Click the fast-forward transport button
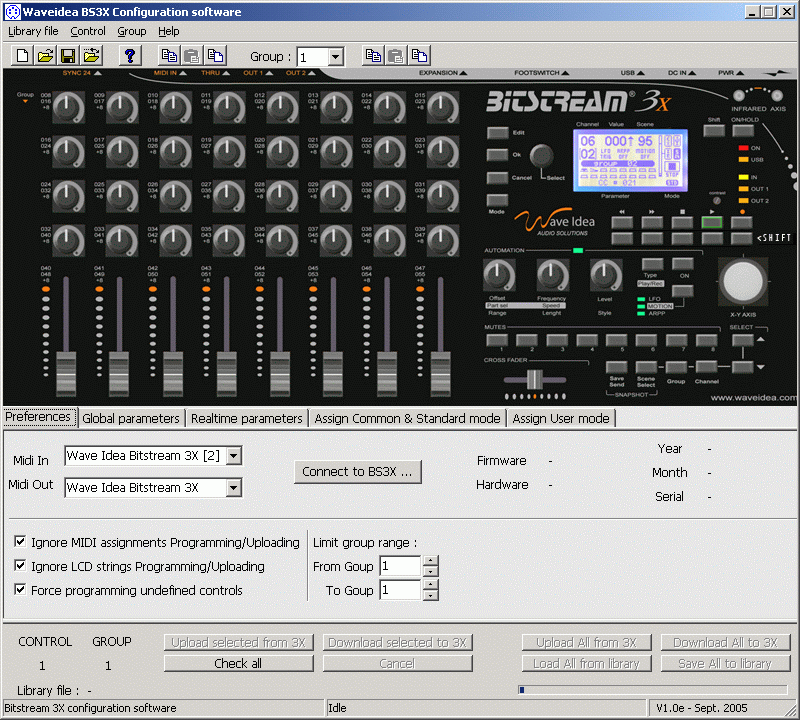 (652, 222)
